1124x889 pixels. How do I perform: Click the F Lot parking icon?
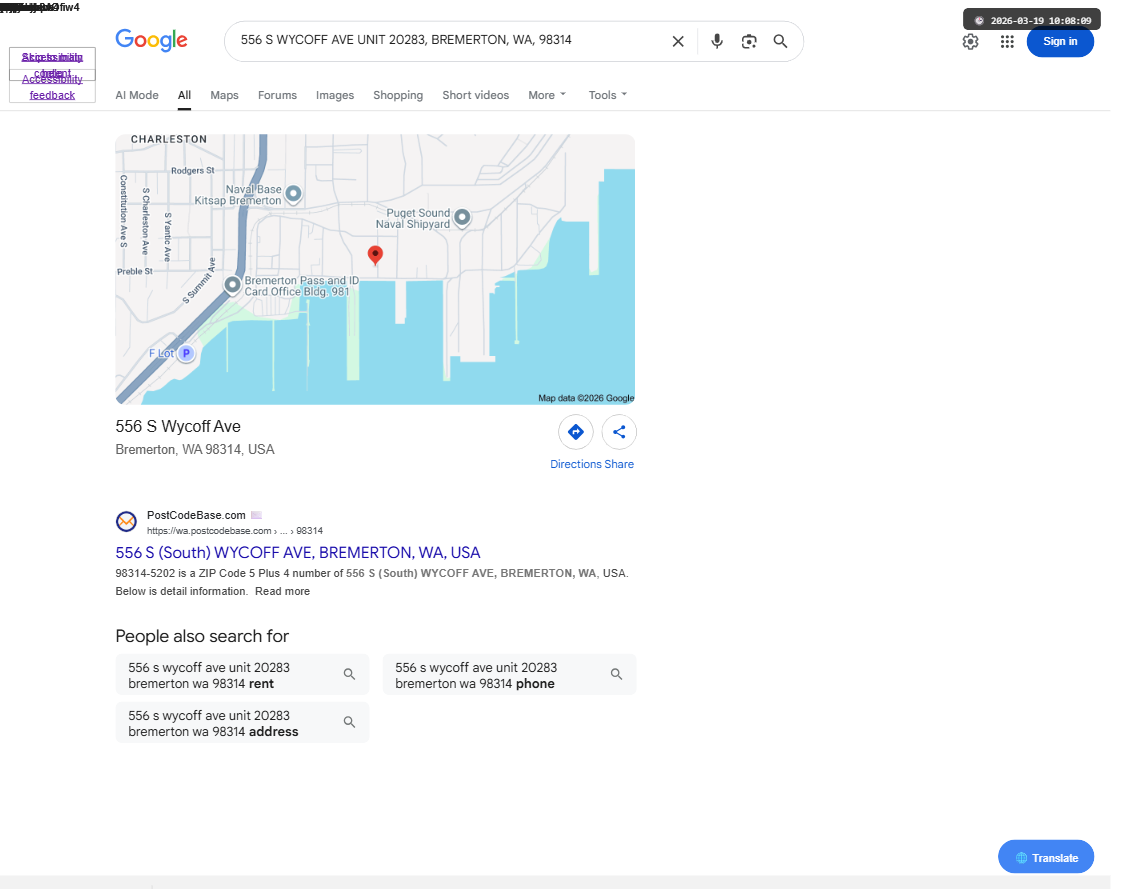pos(186,353)
